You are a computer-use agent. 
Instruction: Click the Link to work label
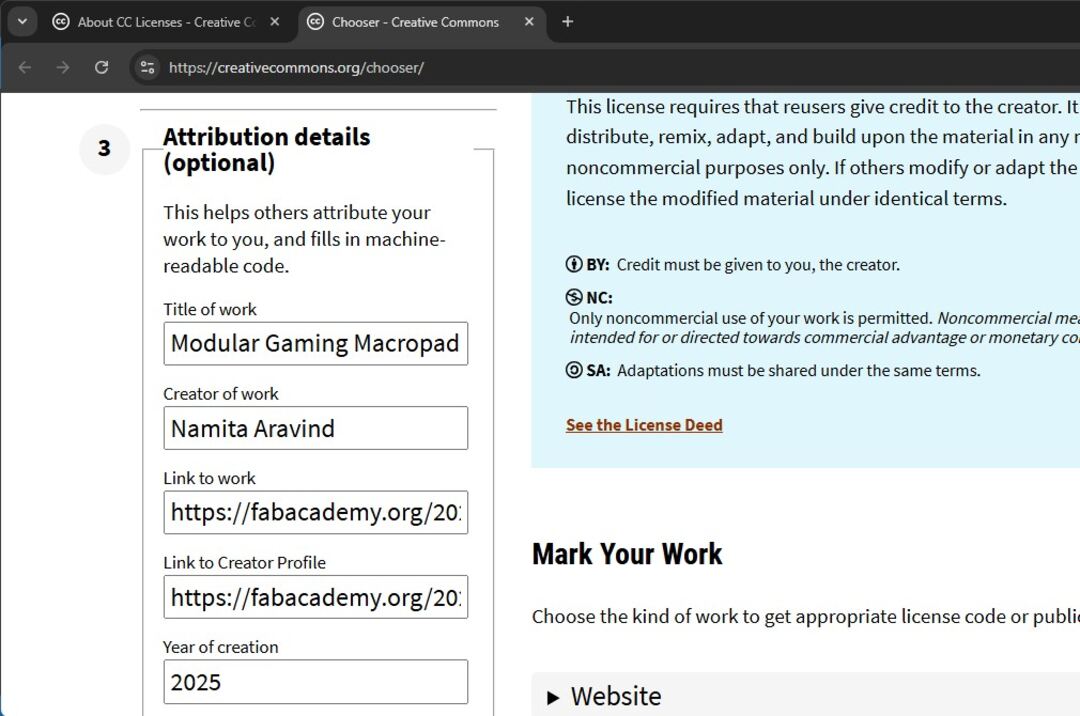[209, 478]
